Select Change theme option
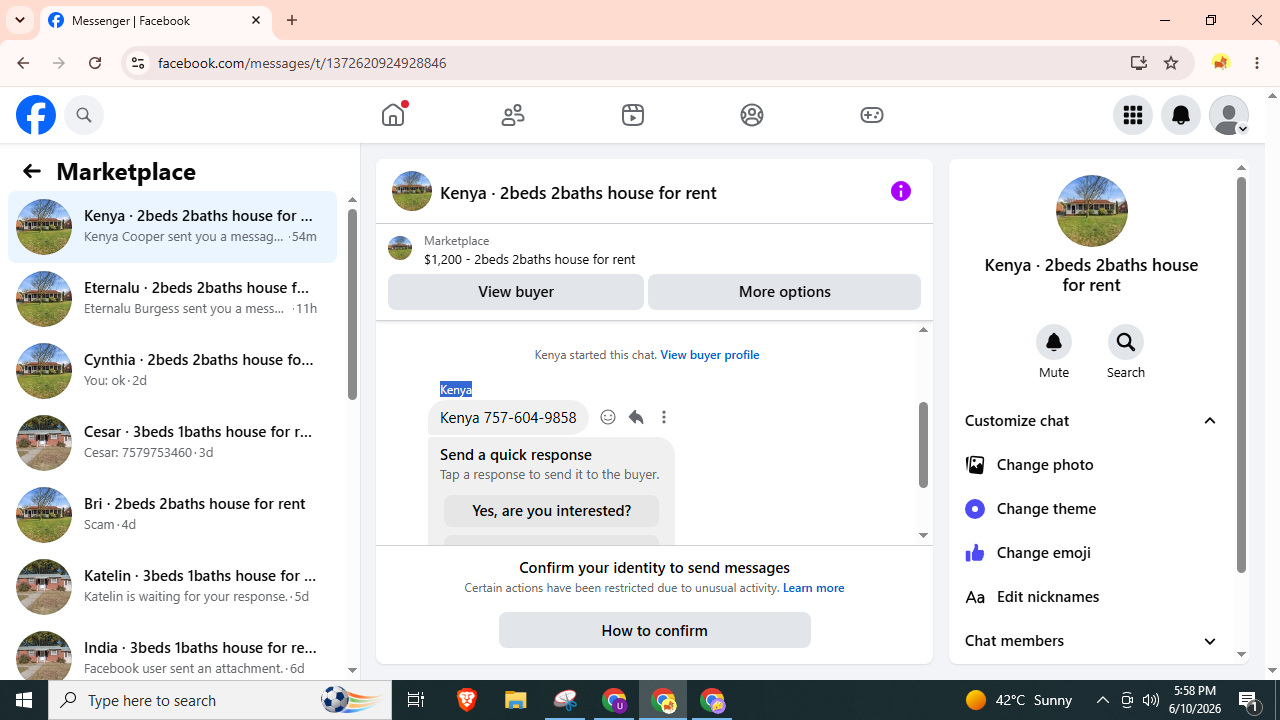The height and width of the screenshot is (720, 1280). click(1091, 509)
